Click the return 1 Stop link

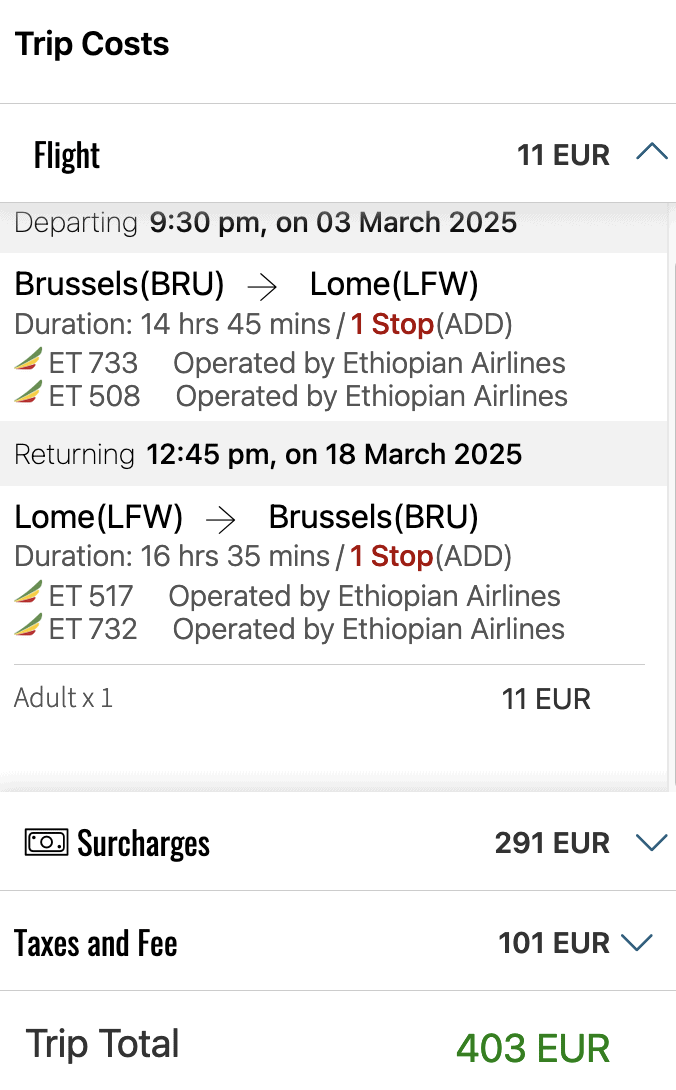[x=391, y=556]
